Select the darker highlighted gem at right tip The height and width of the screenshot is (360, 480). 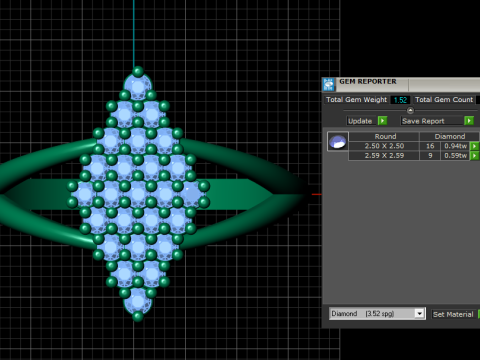(x=191, y=194)
